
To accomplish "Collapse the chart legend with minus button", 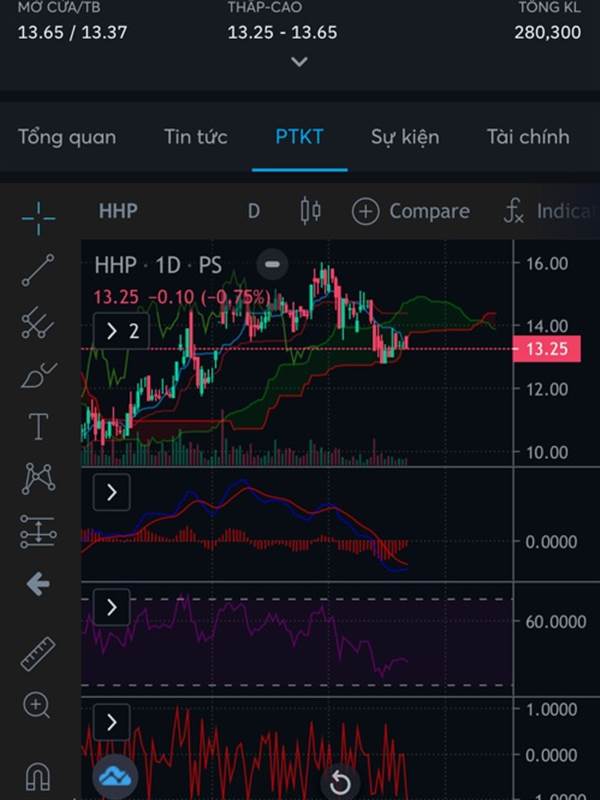I will tap(272, 264).
